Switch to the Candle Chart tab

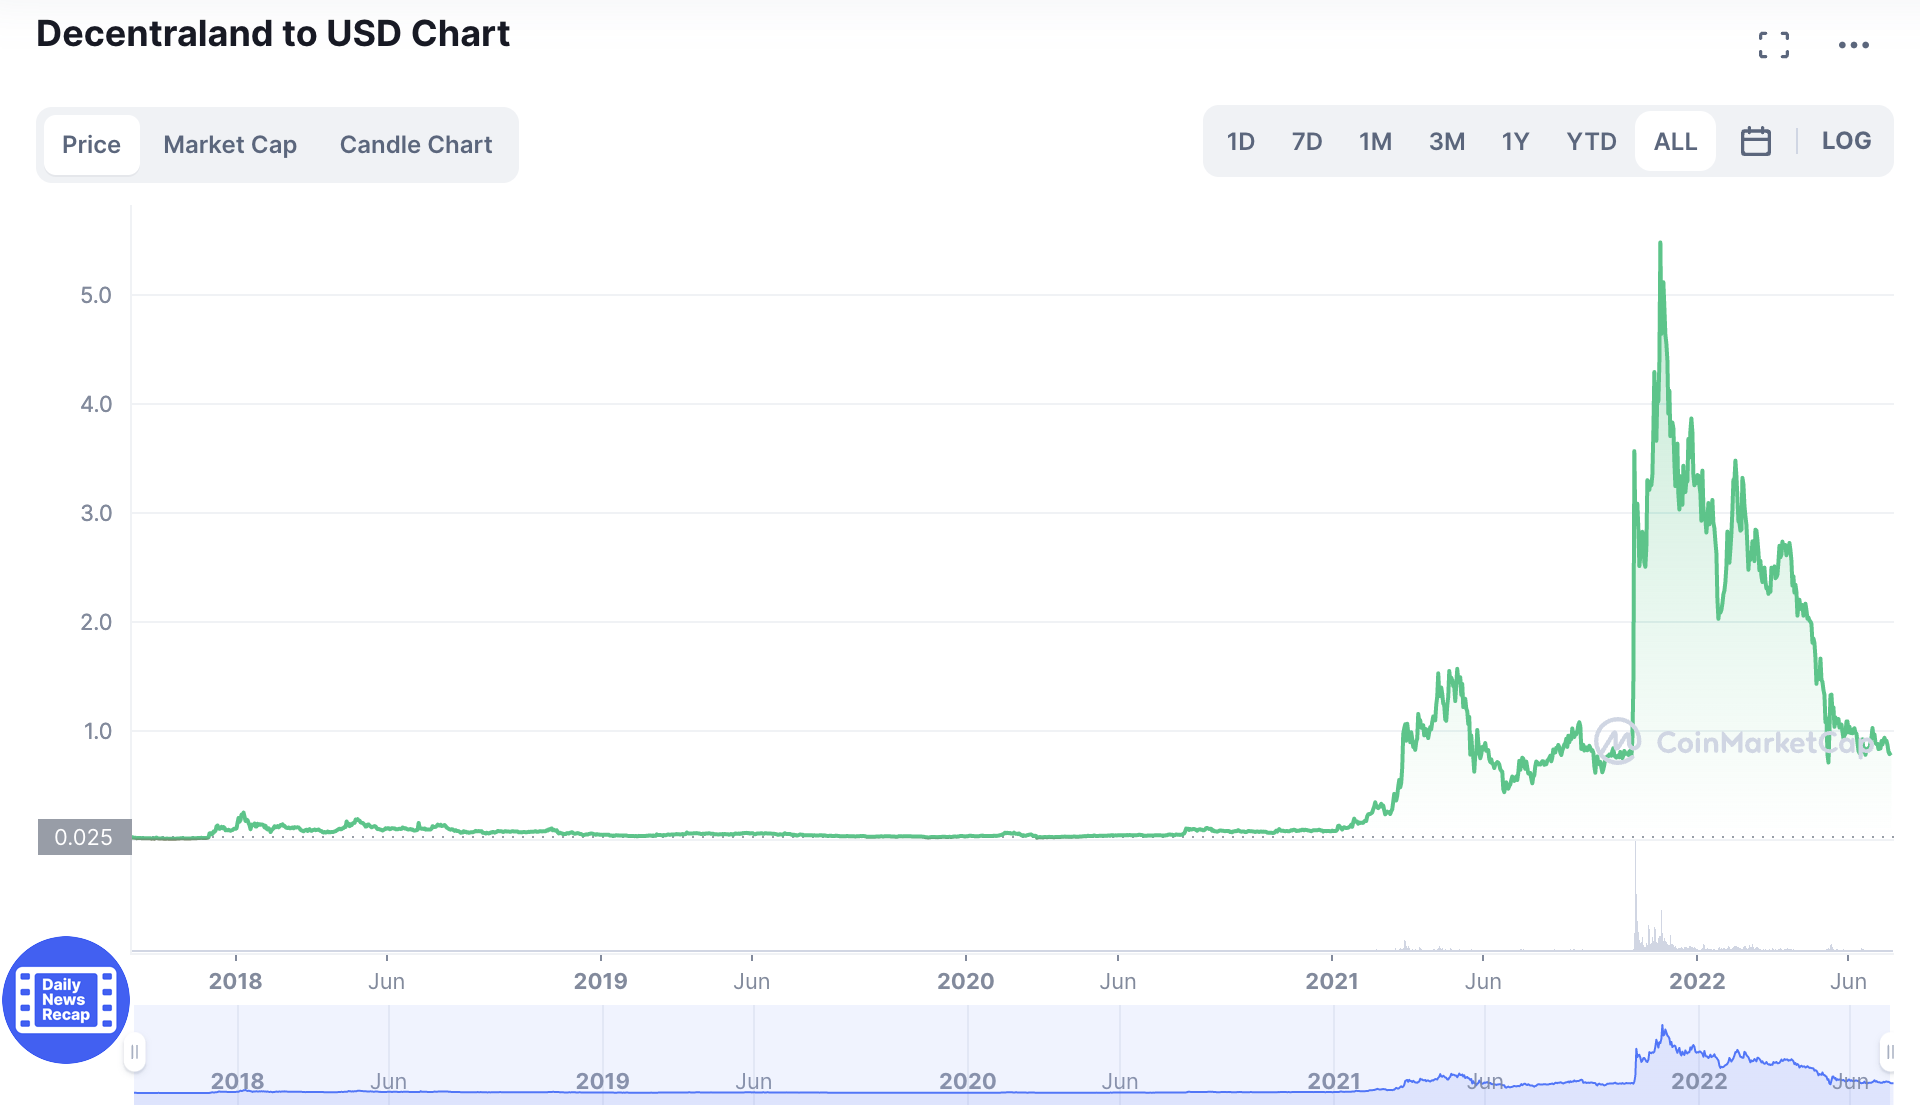(416, 145)
